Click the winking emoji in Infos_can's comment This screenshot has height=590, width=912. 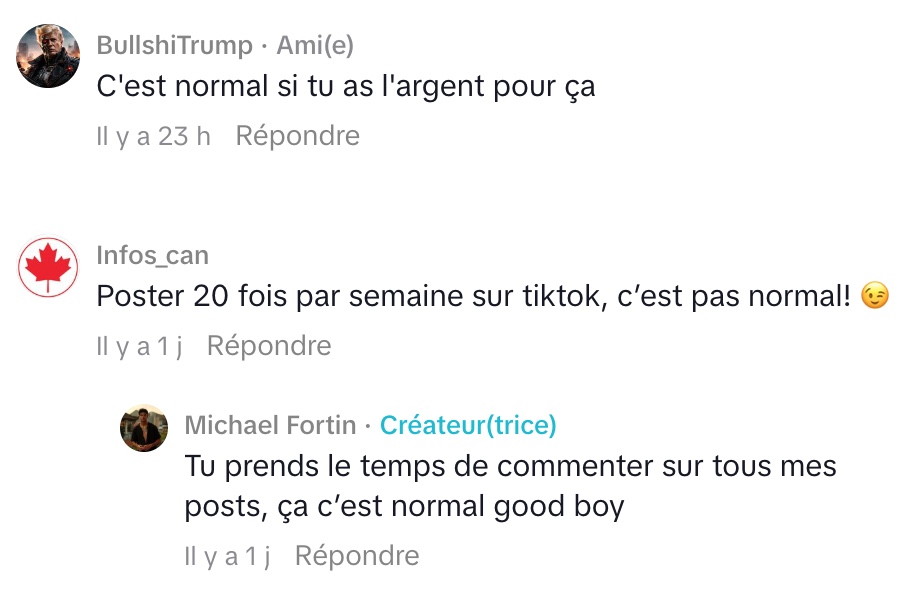(874, 298)
